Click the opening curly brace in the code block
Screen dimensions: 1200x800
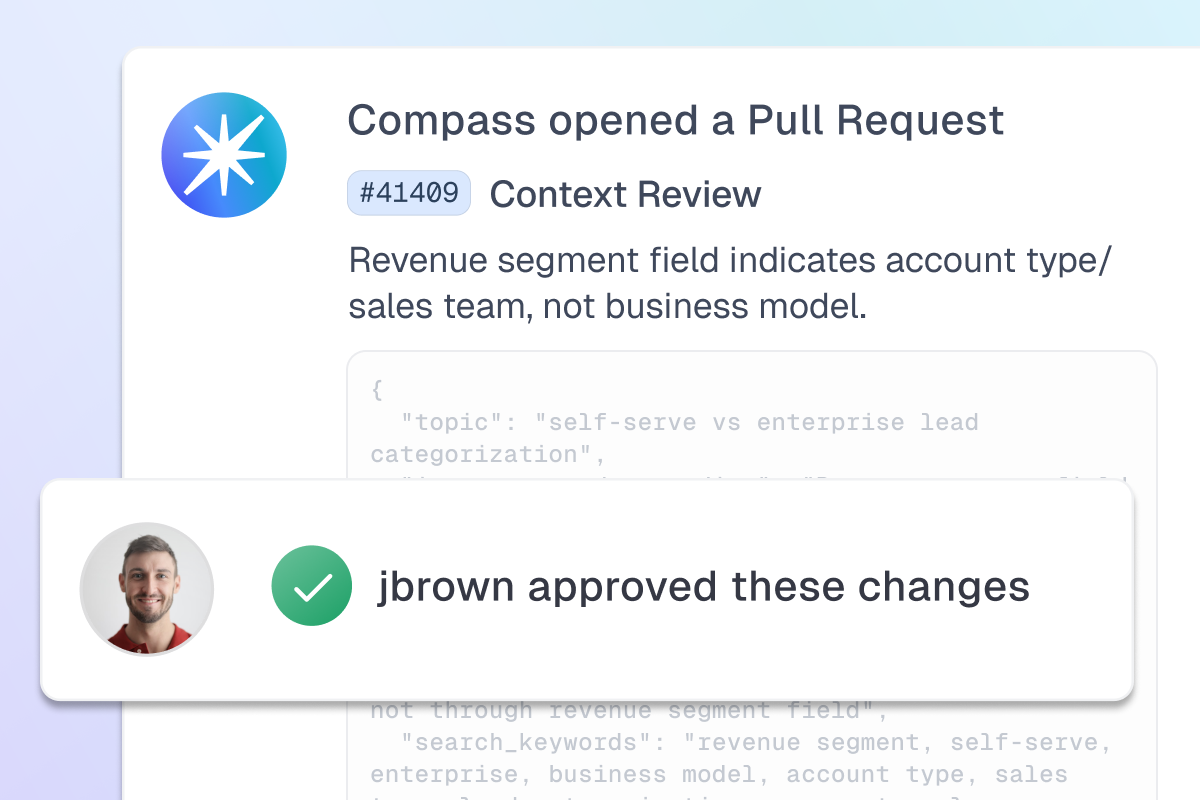pyautogui.click(x=377, y=389)
